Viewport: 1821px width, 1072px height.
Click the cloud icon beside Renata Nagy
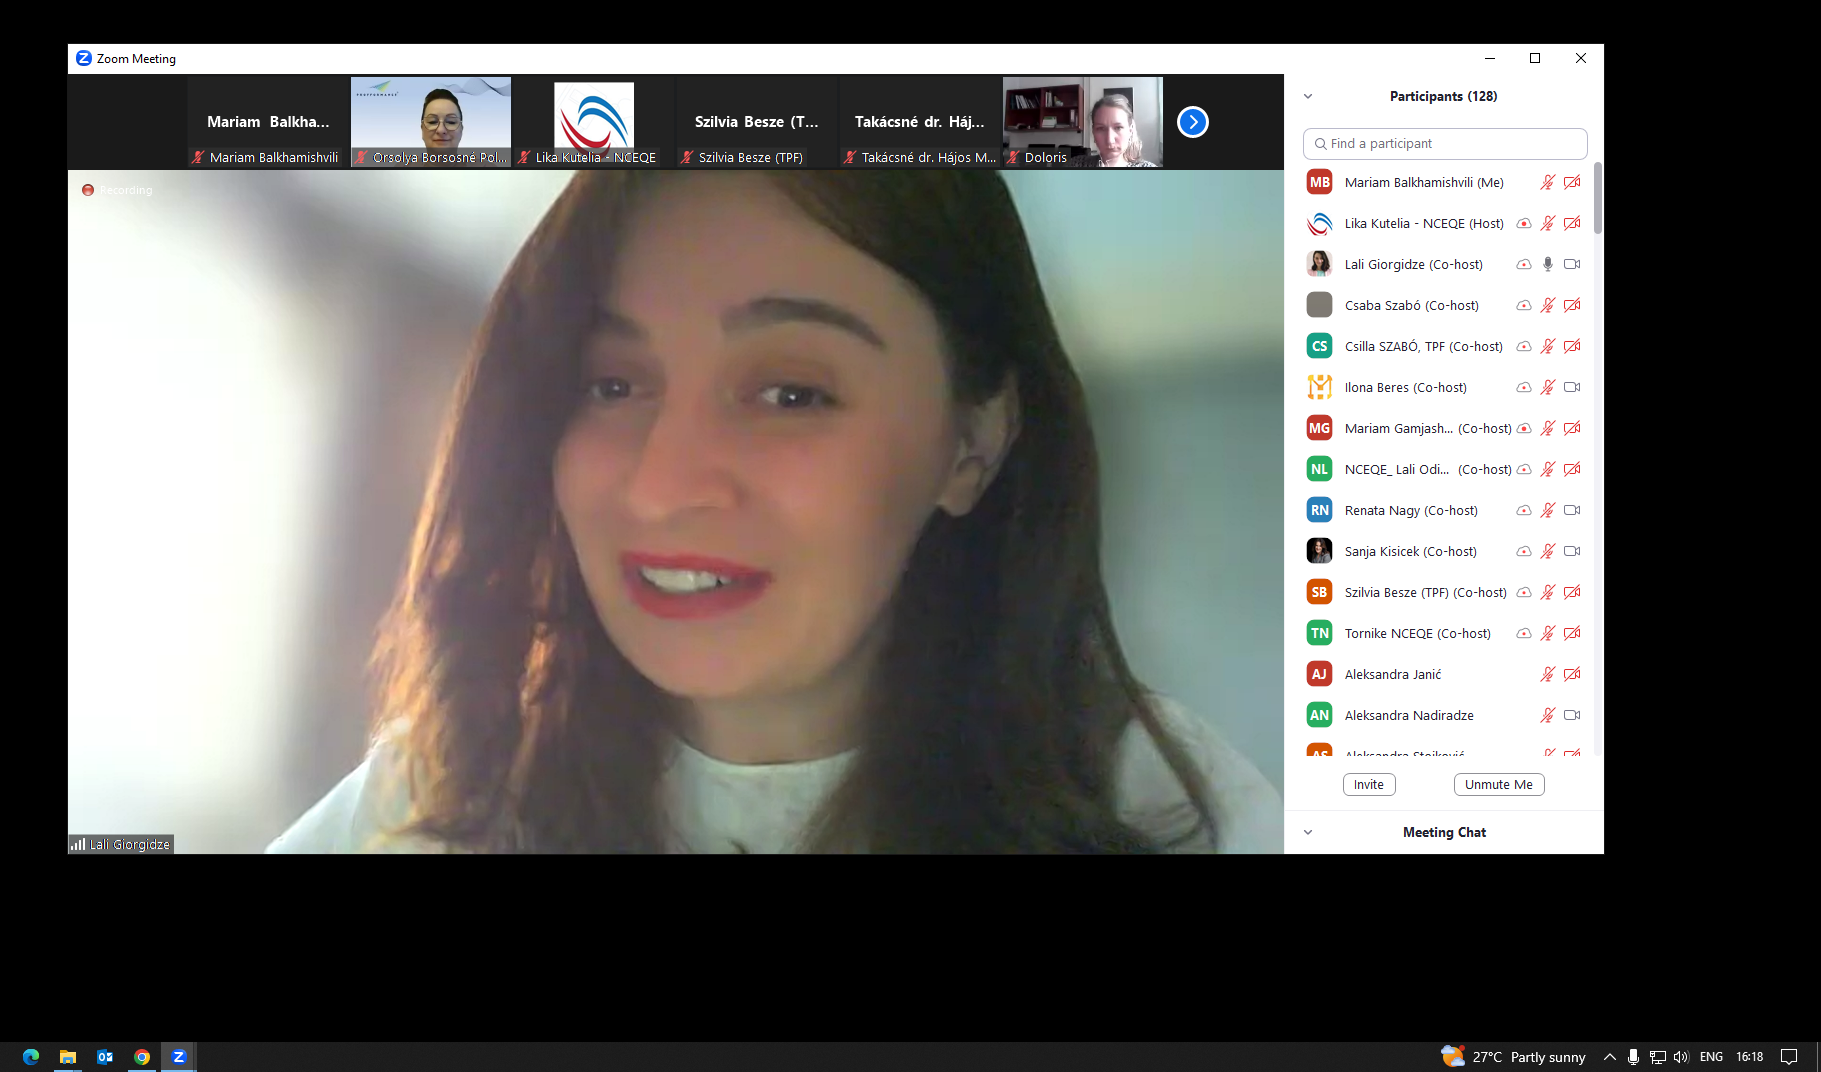point(1523,510)
